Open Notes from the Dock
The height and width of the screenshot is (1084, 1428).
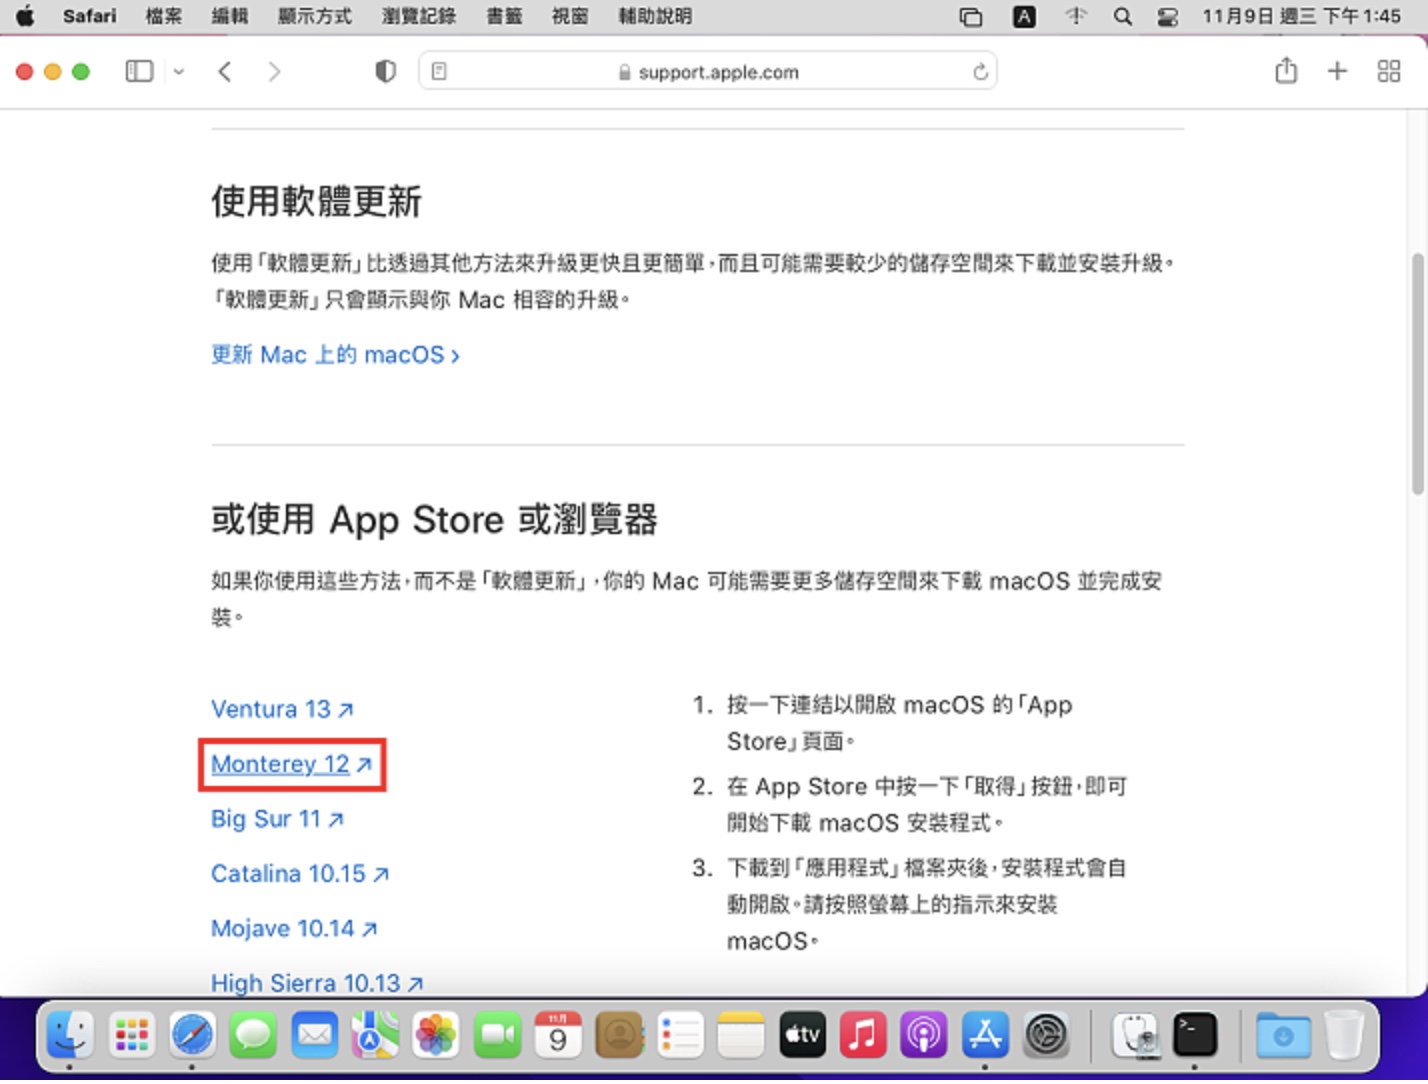coord(741,1035)
